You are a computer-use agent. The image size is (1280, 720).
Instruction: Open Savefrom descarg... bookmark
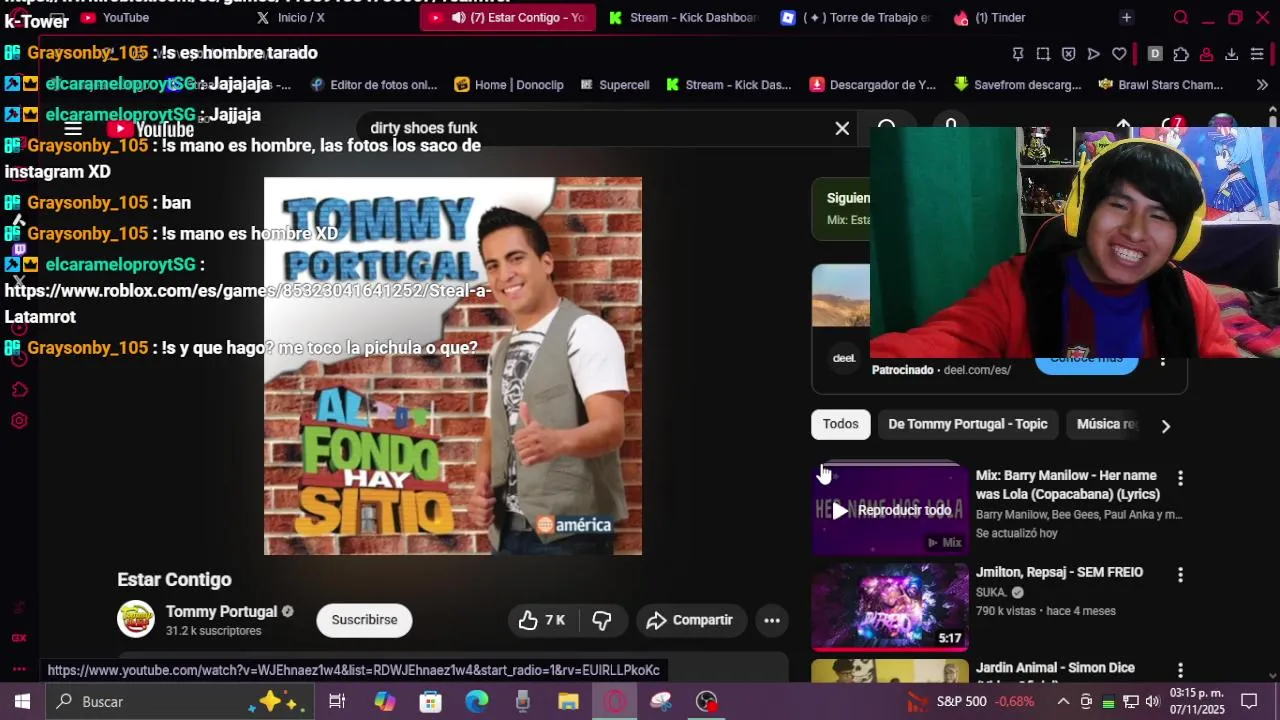click(x=1018, y=85)
